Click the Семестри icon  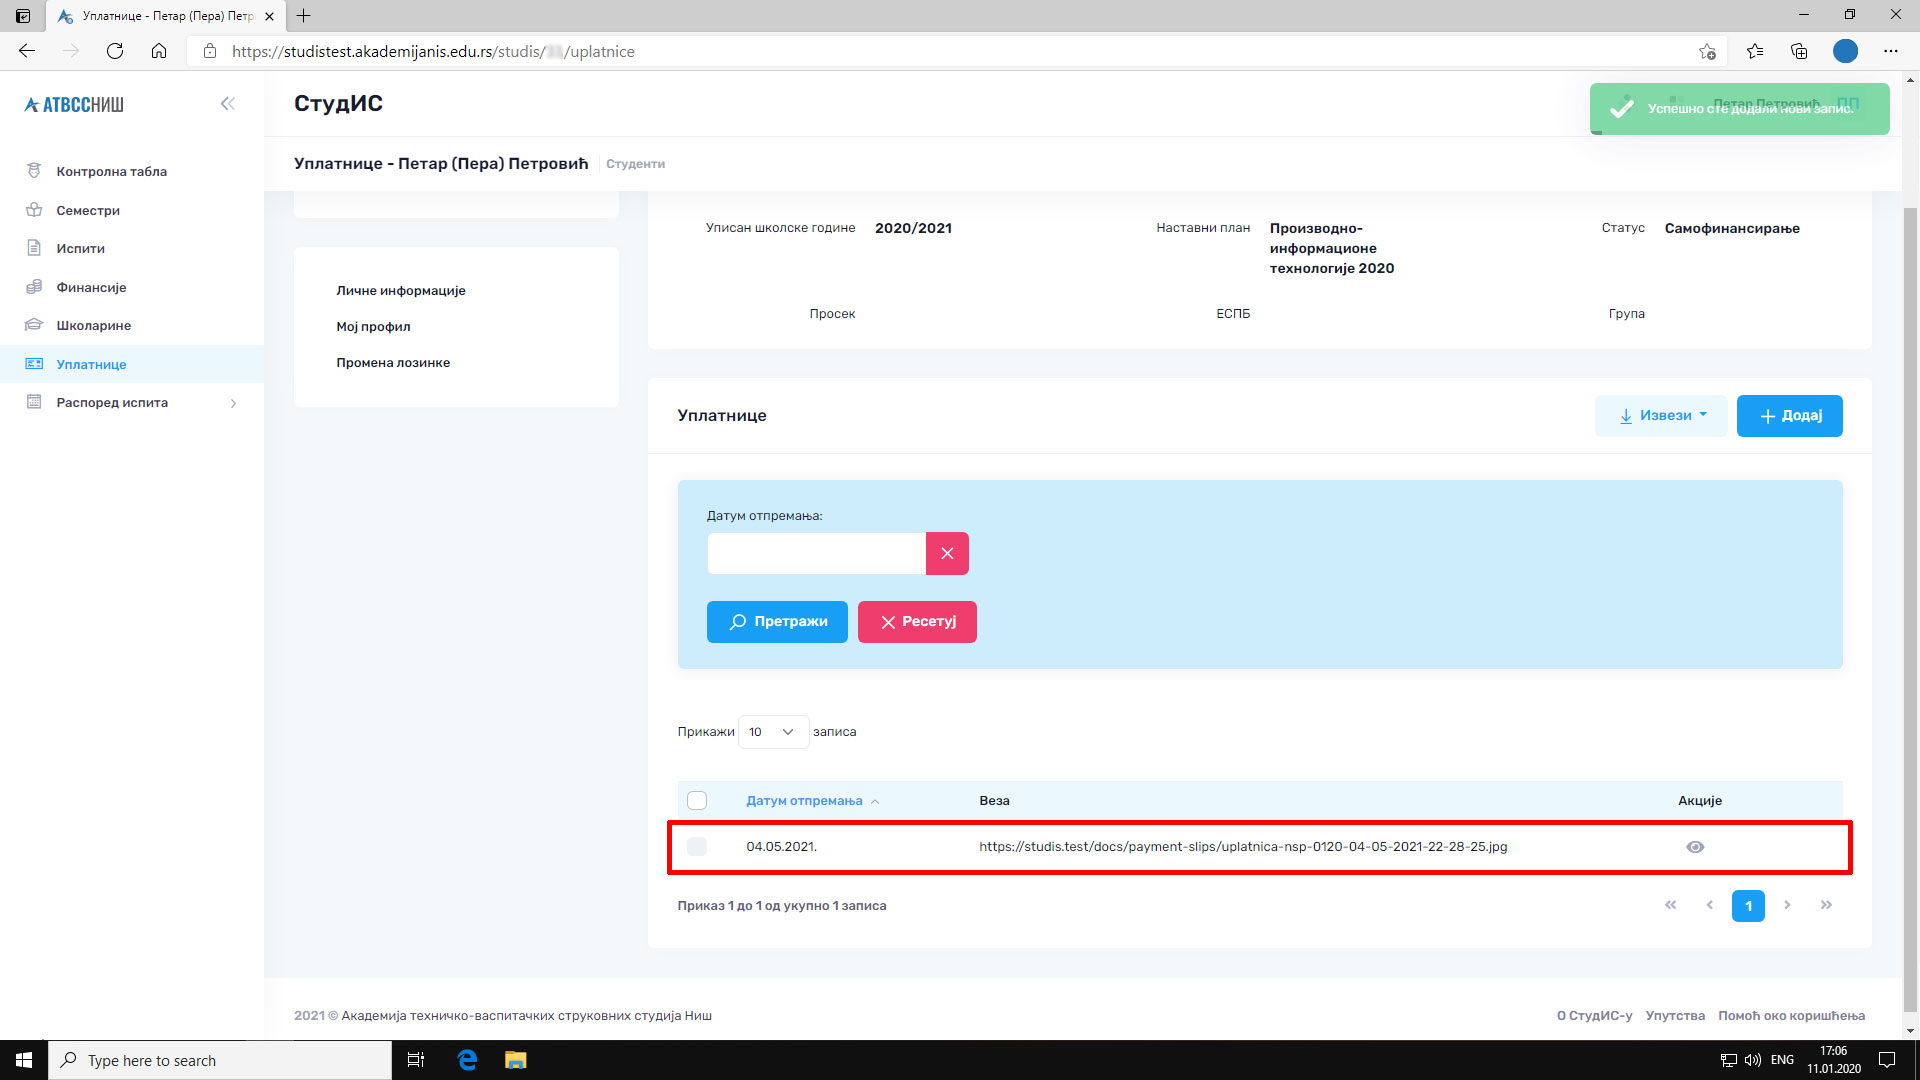(34, 210)
